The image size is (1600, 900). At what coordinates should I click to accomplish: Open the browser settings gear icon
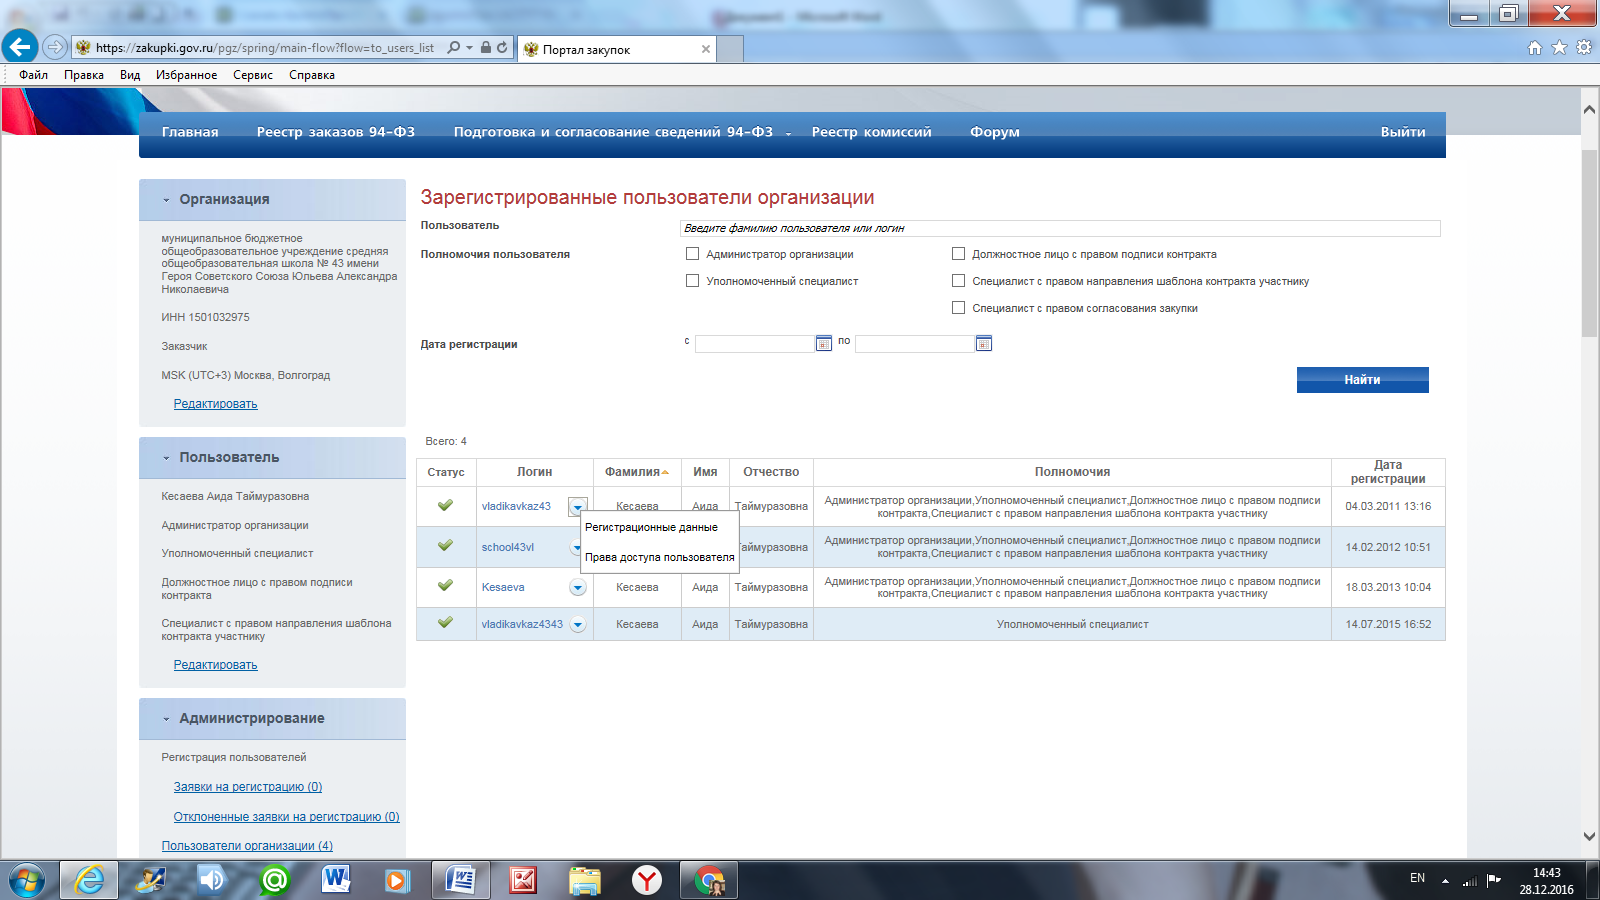1584,47
